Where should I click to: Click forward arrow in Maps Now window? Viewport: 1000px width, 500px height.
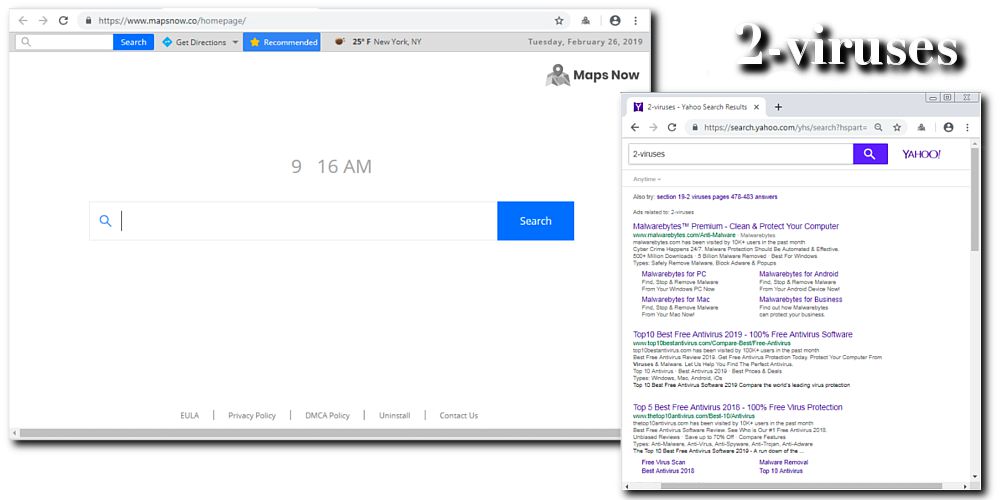coord(43,20)
